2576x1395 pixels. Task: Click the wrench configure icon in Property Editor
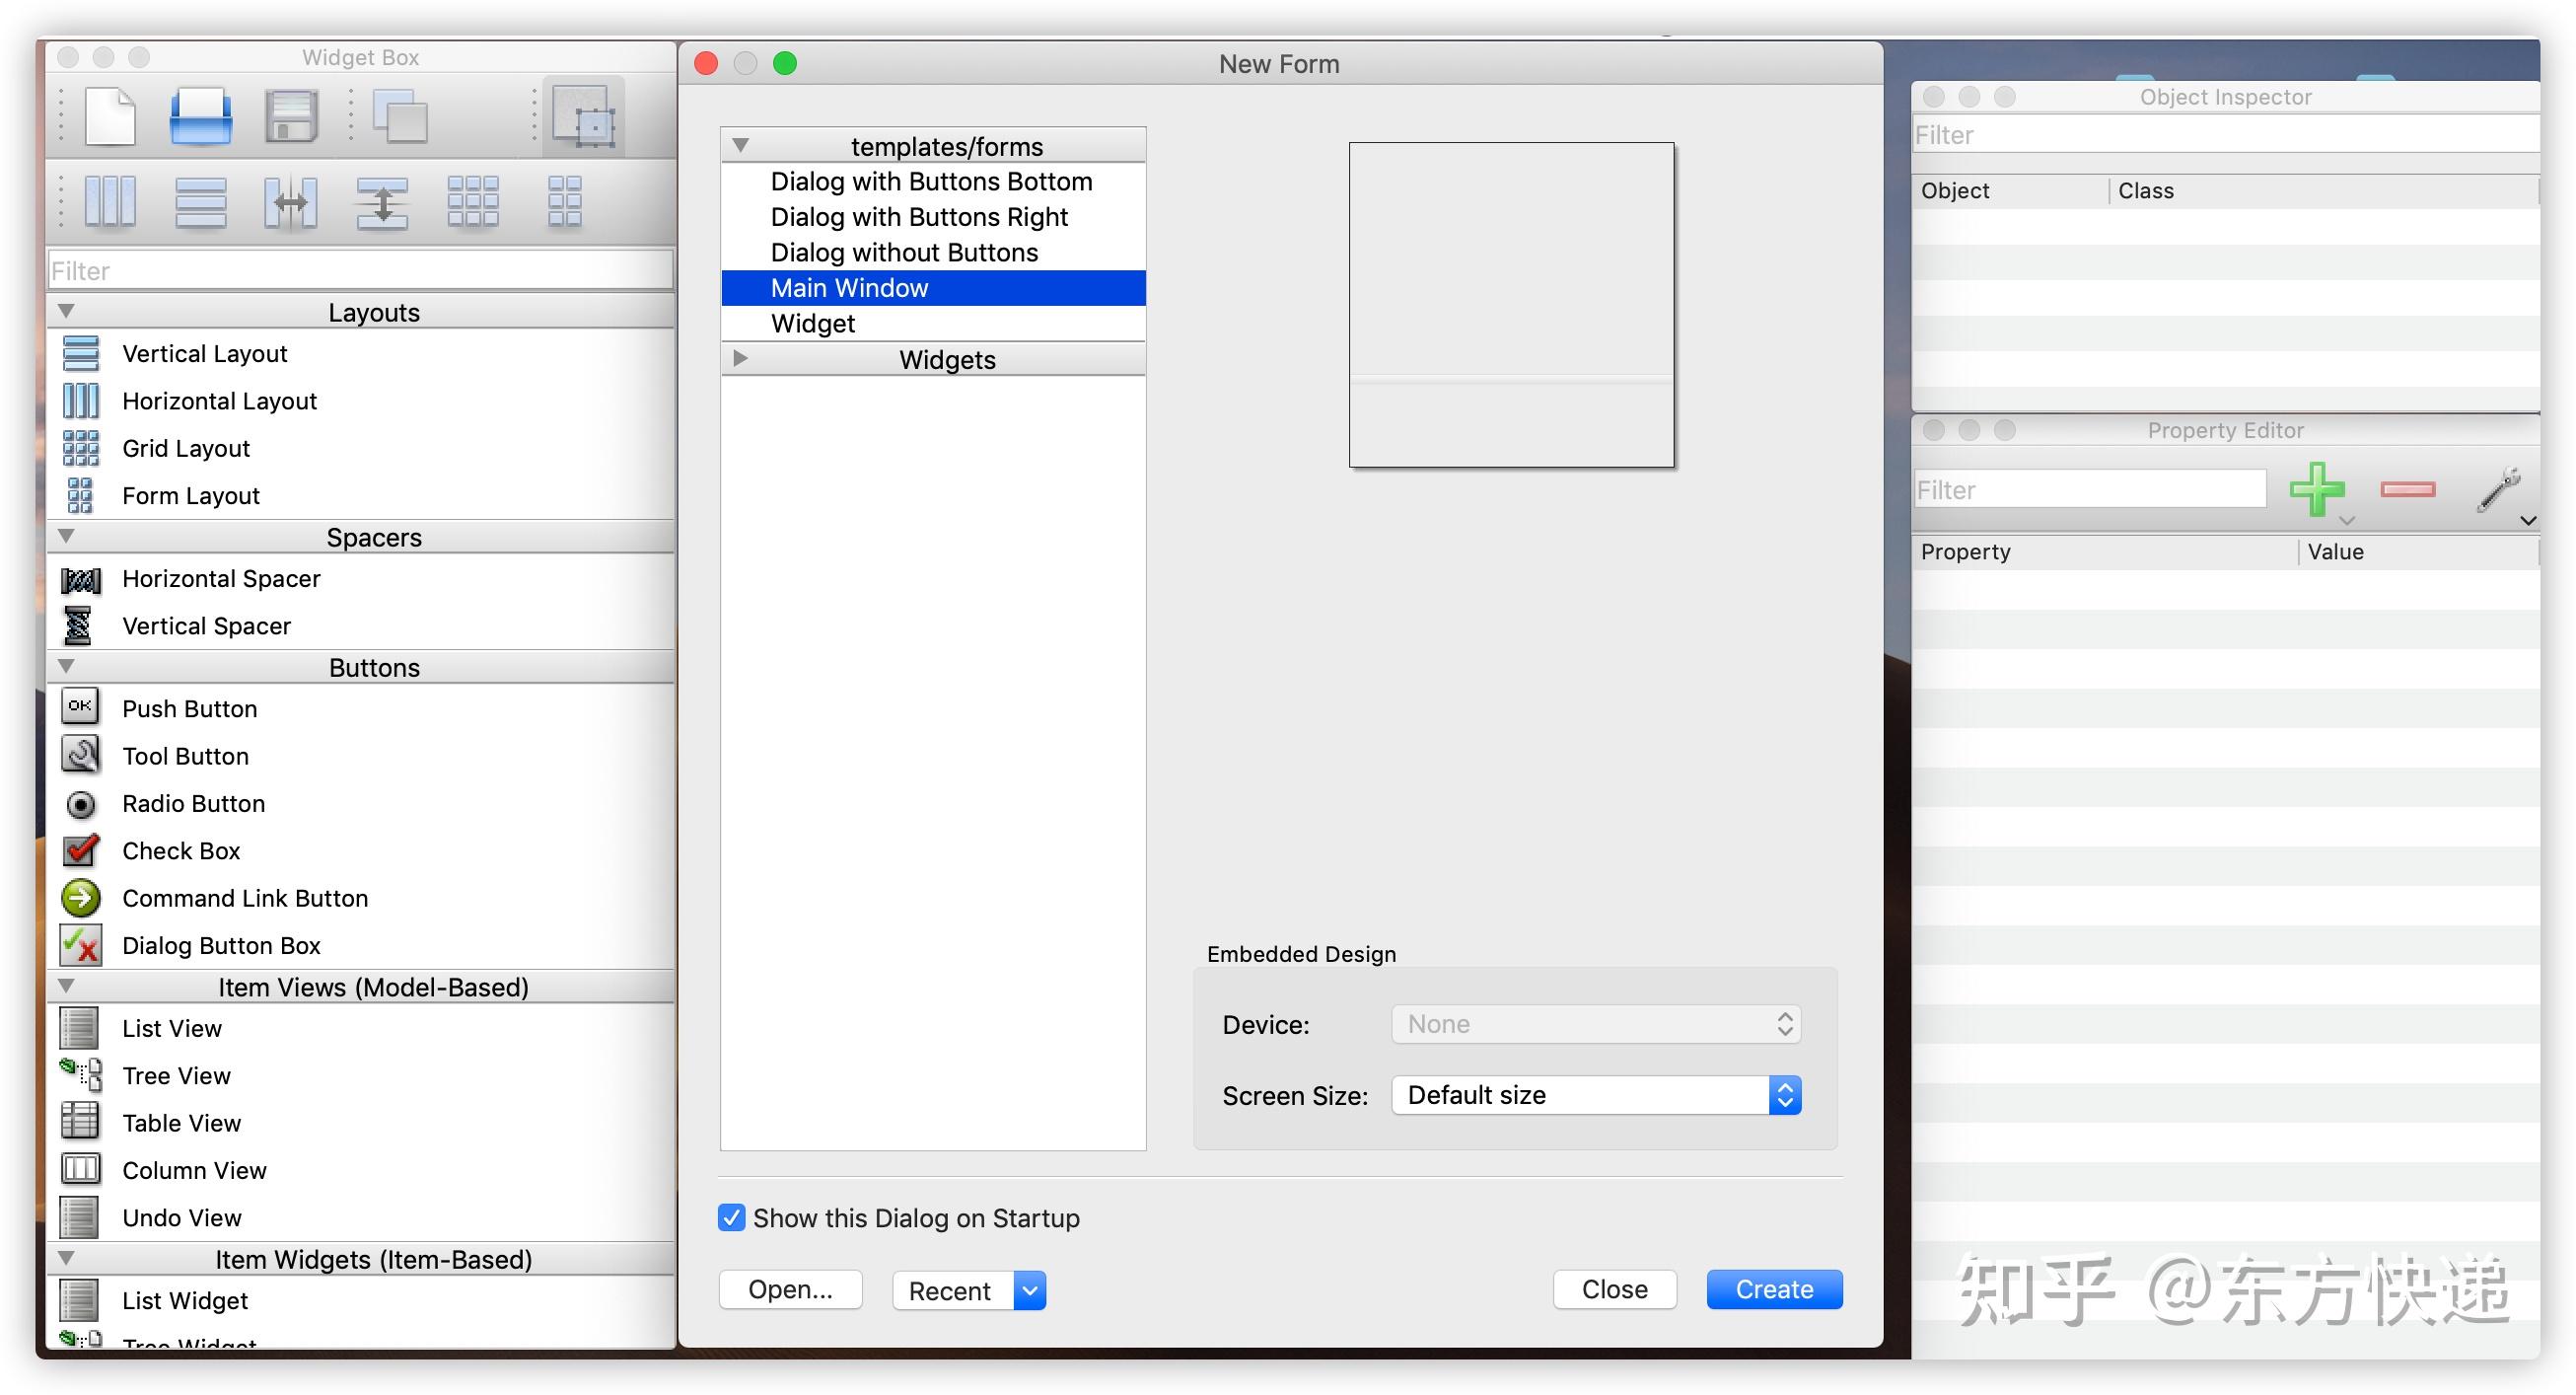coord(2498,489)
